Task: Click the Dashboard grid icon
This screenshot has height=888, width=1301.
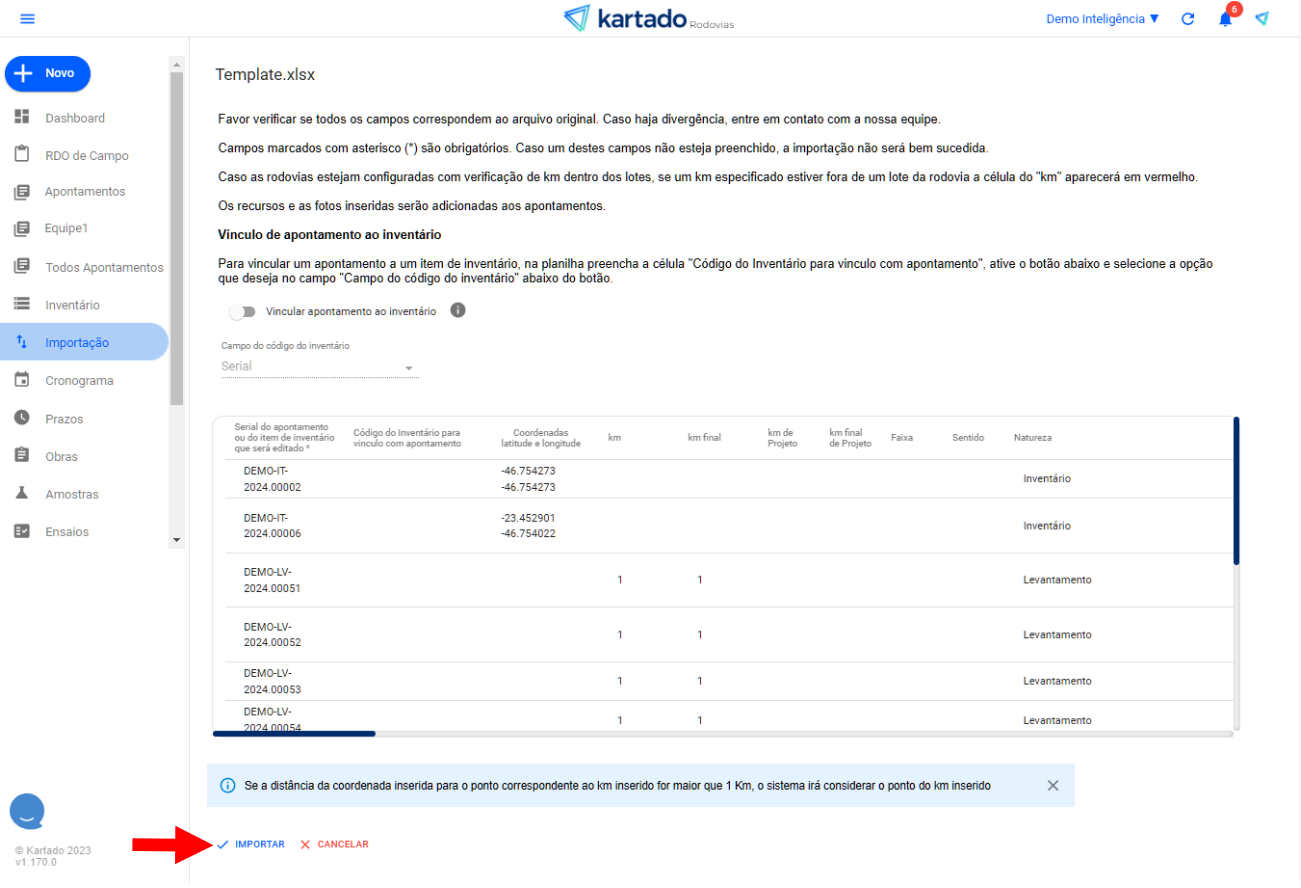Action: click(22, 117)
